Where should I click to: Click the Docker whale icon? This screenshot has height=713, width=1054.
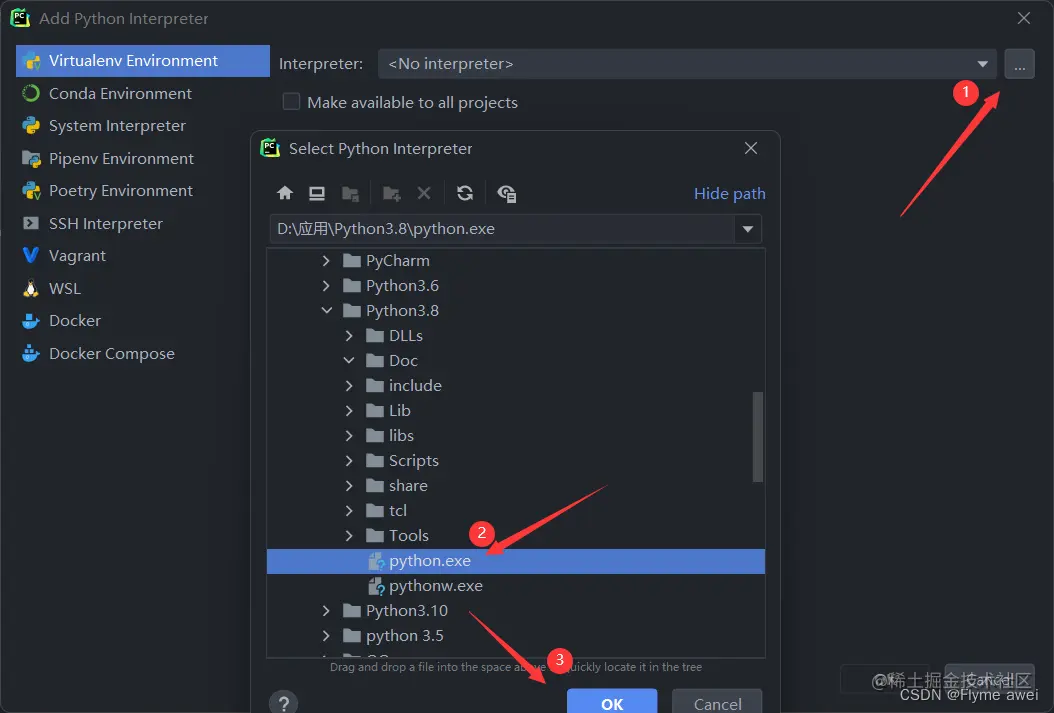(31, 321)
